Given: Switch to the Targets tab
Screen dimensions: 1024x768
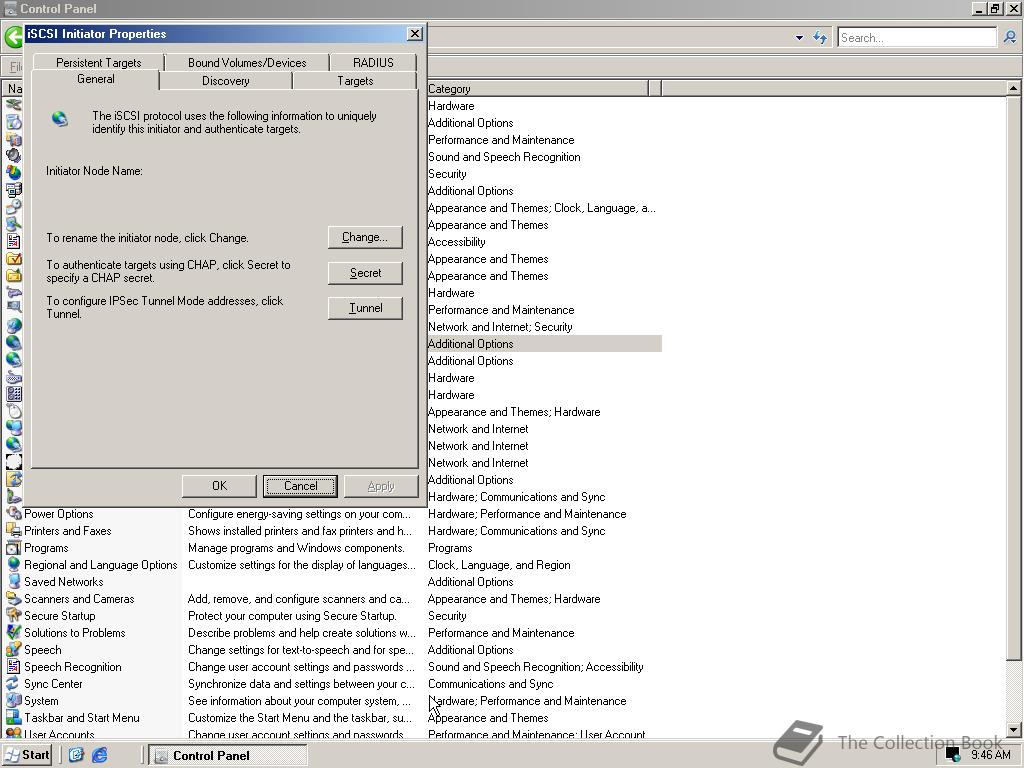Looking at the screenshot, I should click(355, 81).
